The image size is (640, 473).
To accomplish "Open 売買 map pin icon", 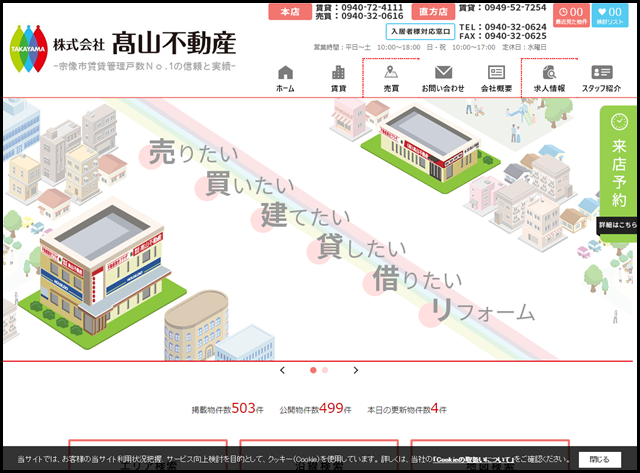I will point(391,72).
